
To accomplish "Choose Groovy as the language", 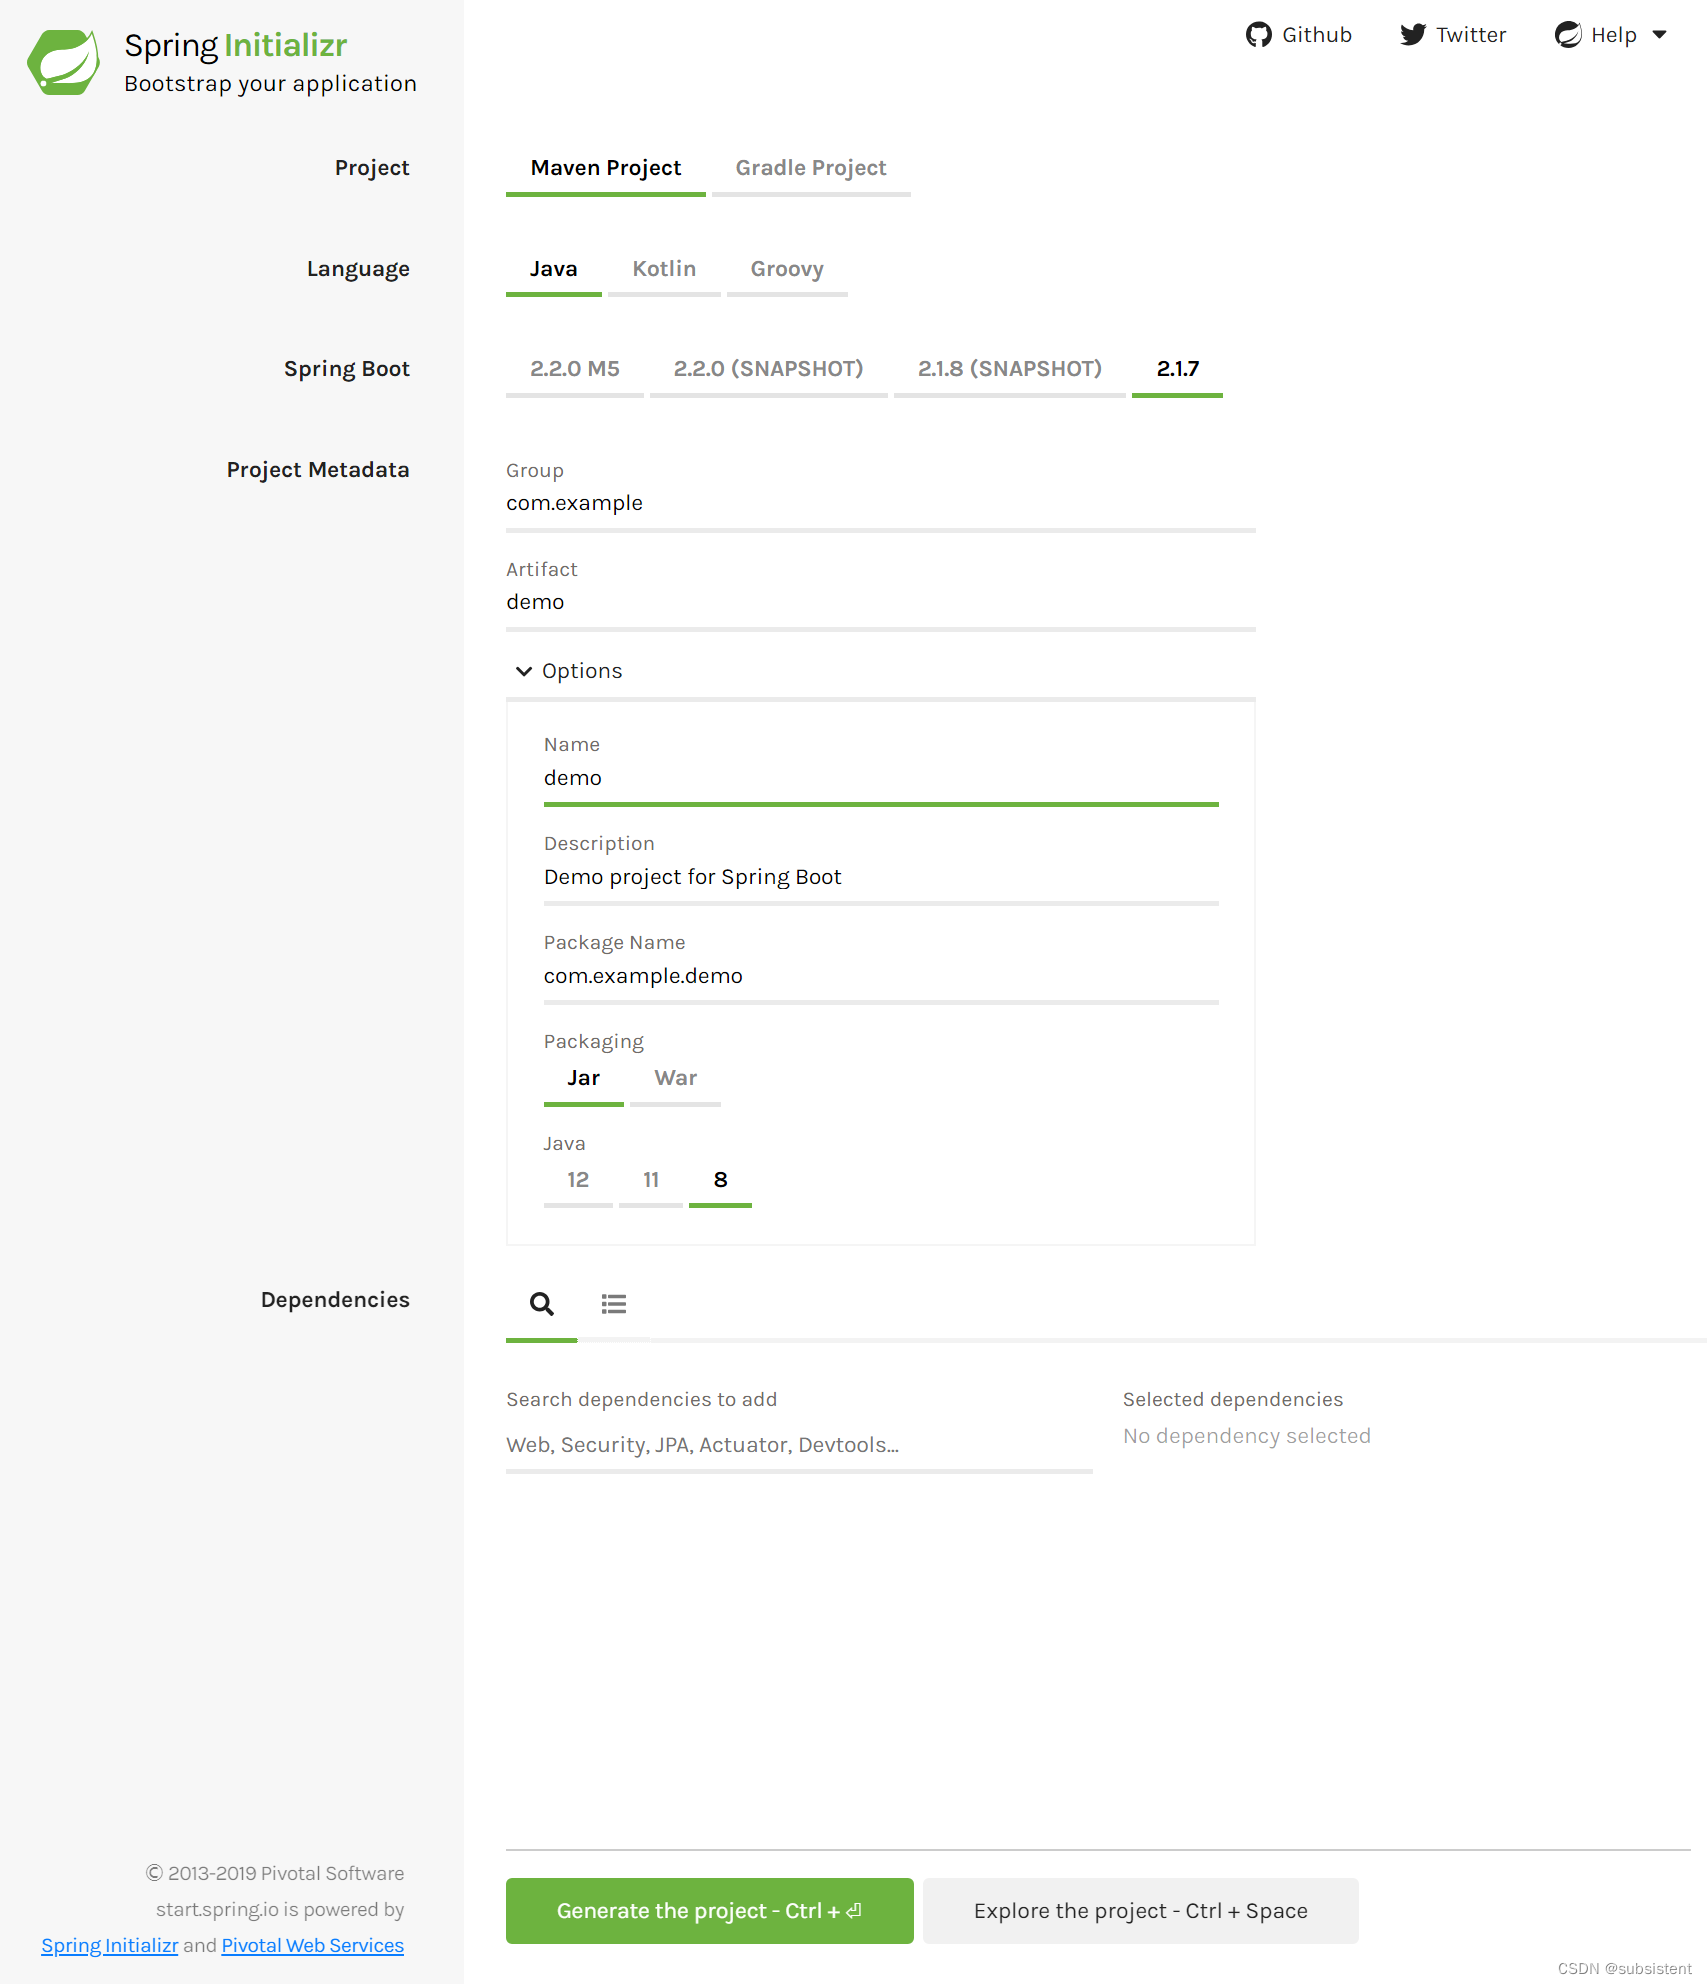I will [x=786, y=268].
